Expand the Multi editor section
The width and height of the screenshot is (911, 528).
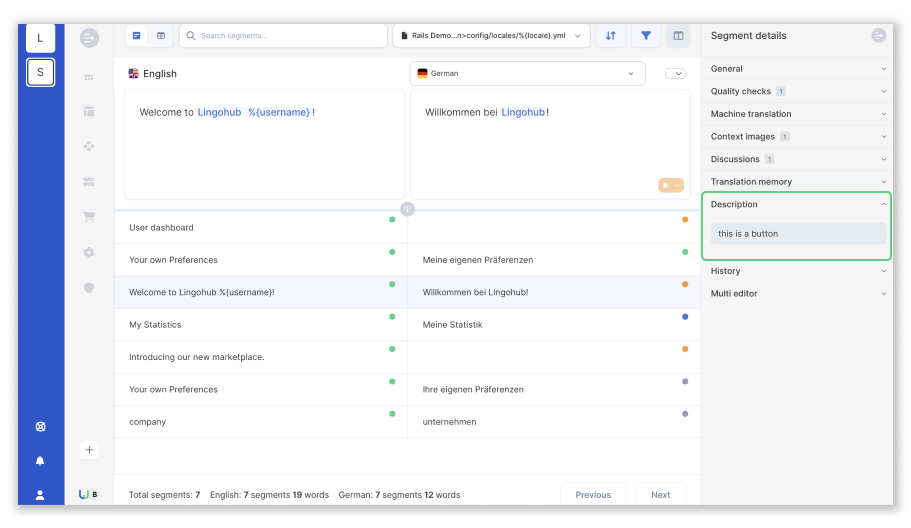[x=797, y=293]
